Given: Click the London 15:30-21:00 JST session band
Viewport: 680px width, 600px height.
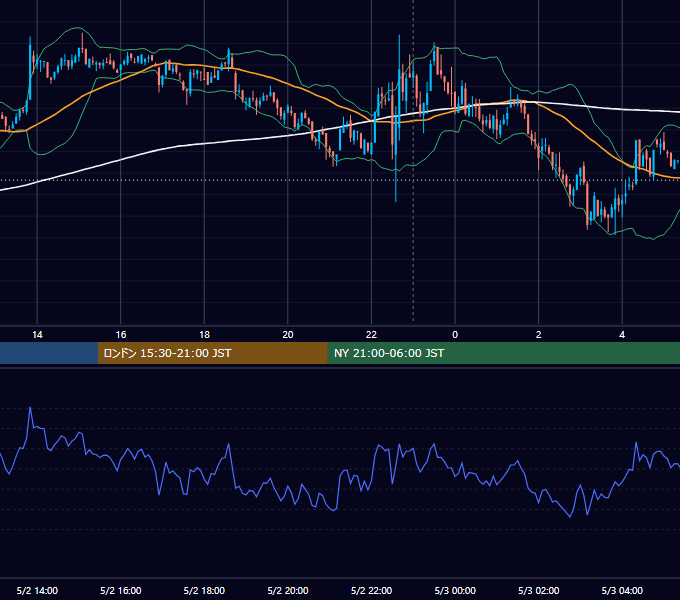Looking at the screenshot, I should coord(212,353).
